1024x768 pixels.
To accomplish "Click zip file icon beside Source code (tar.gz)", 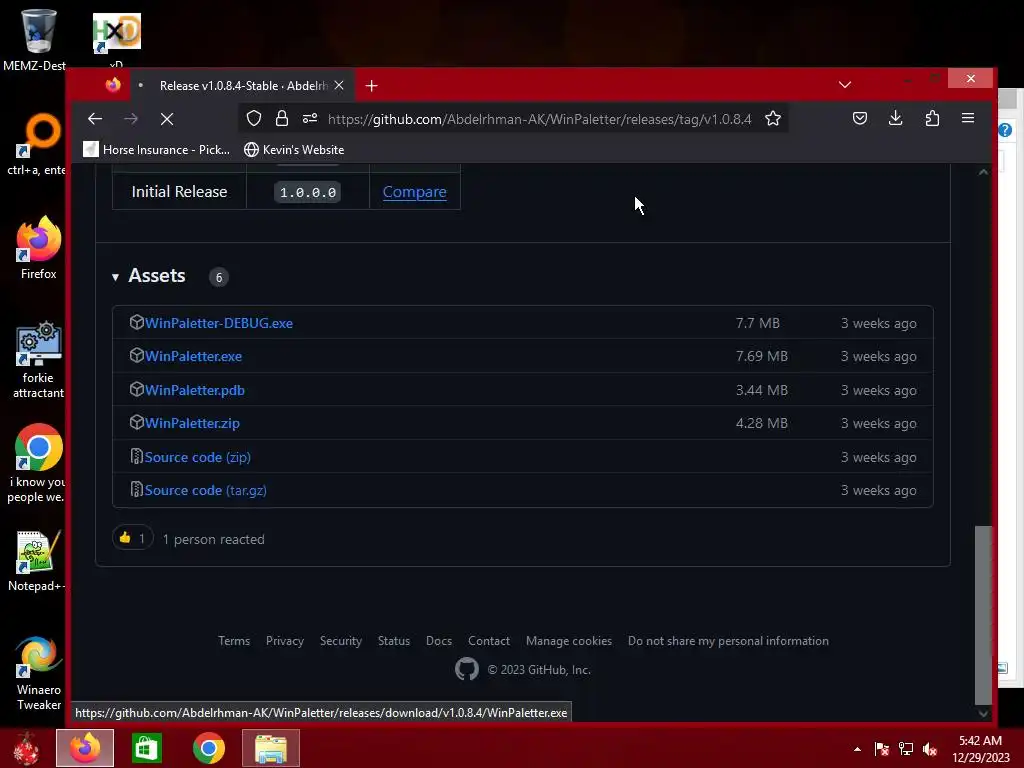I will (136, 489).
